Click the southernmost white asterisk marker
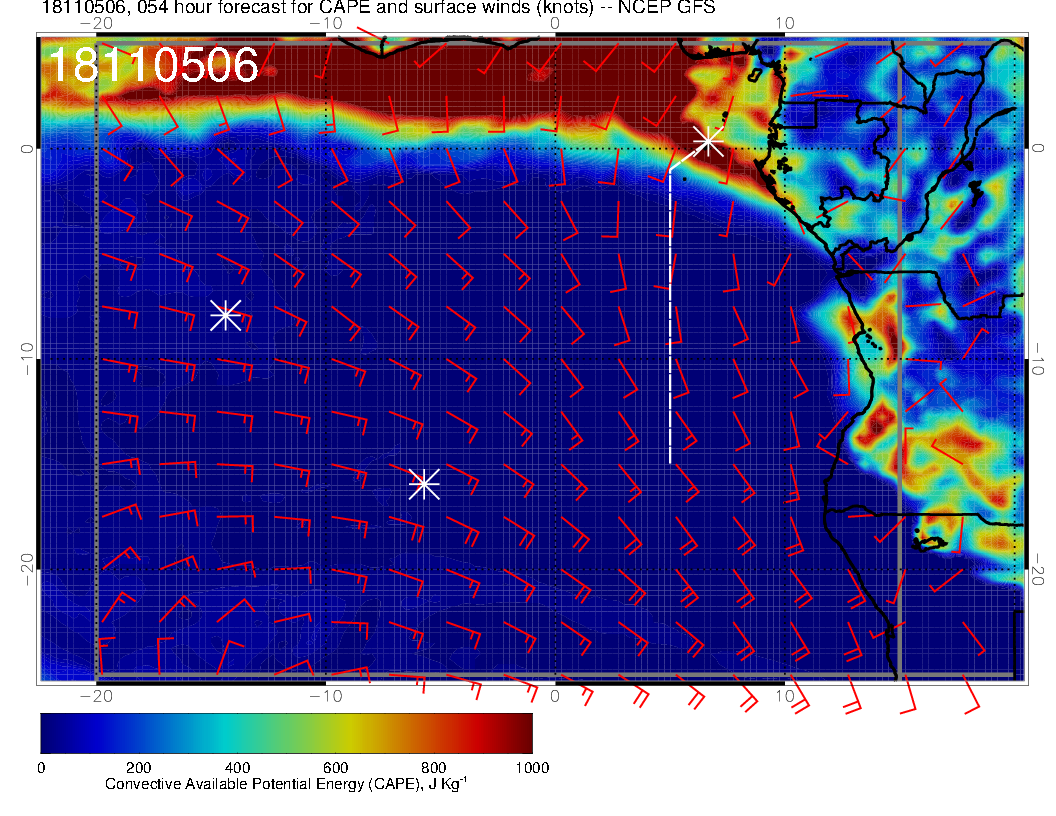 point(424,483)
